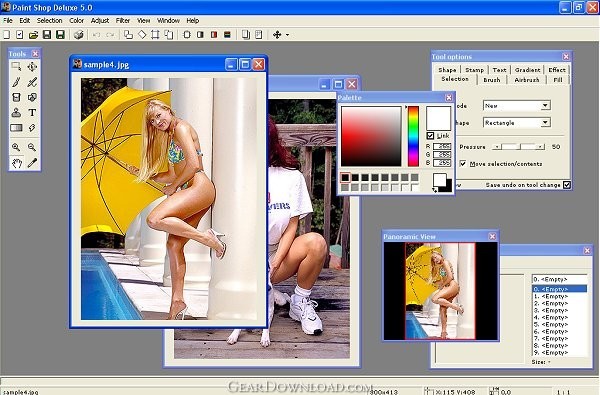The width and height of the screenshot is (600, 395).
Task: Select the effect tool icon
Action: click(32, 128)
